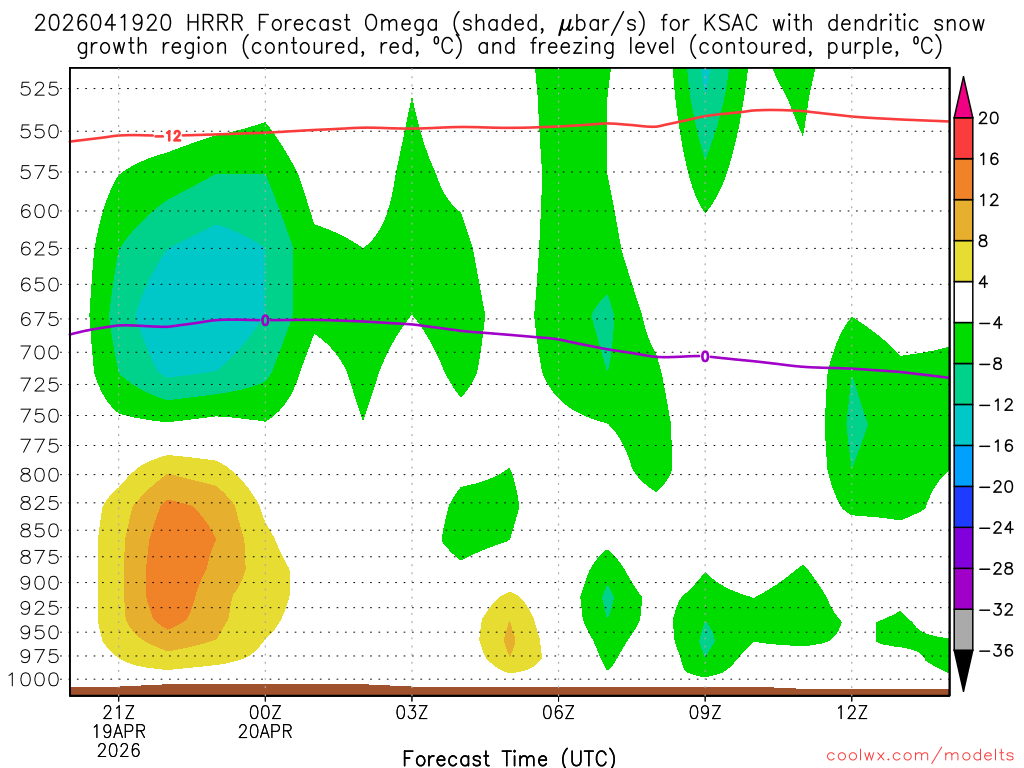Click the 525 pressure level label

pos(40,89)
